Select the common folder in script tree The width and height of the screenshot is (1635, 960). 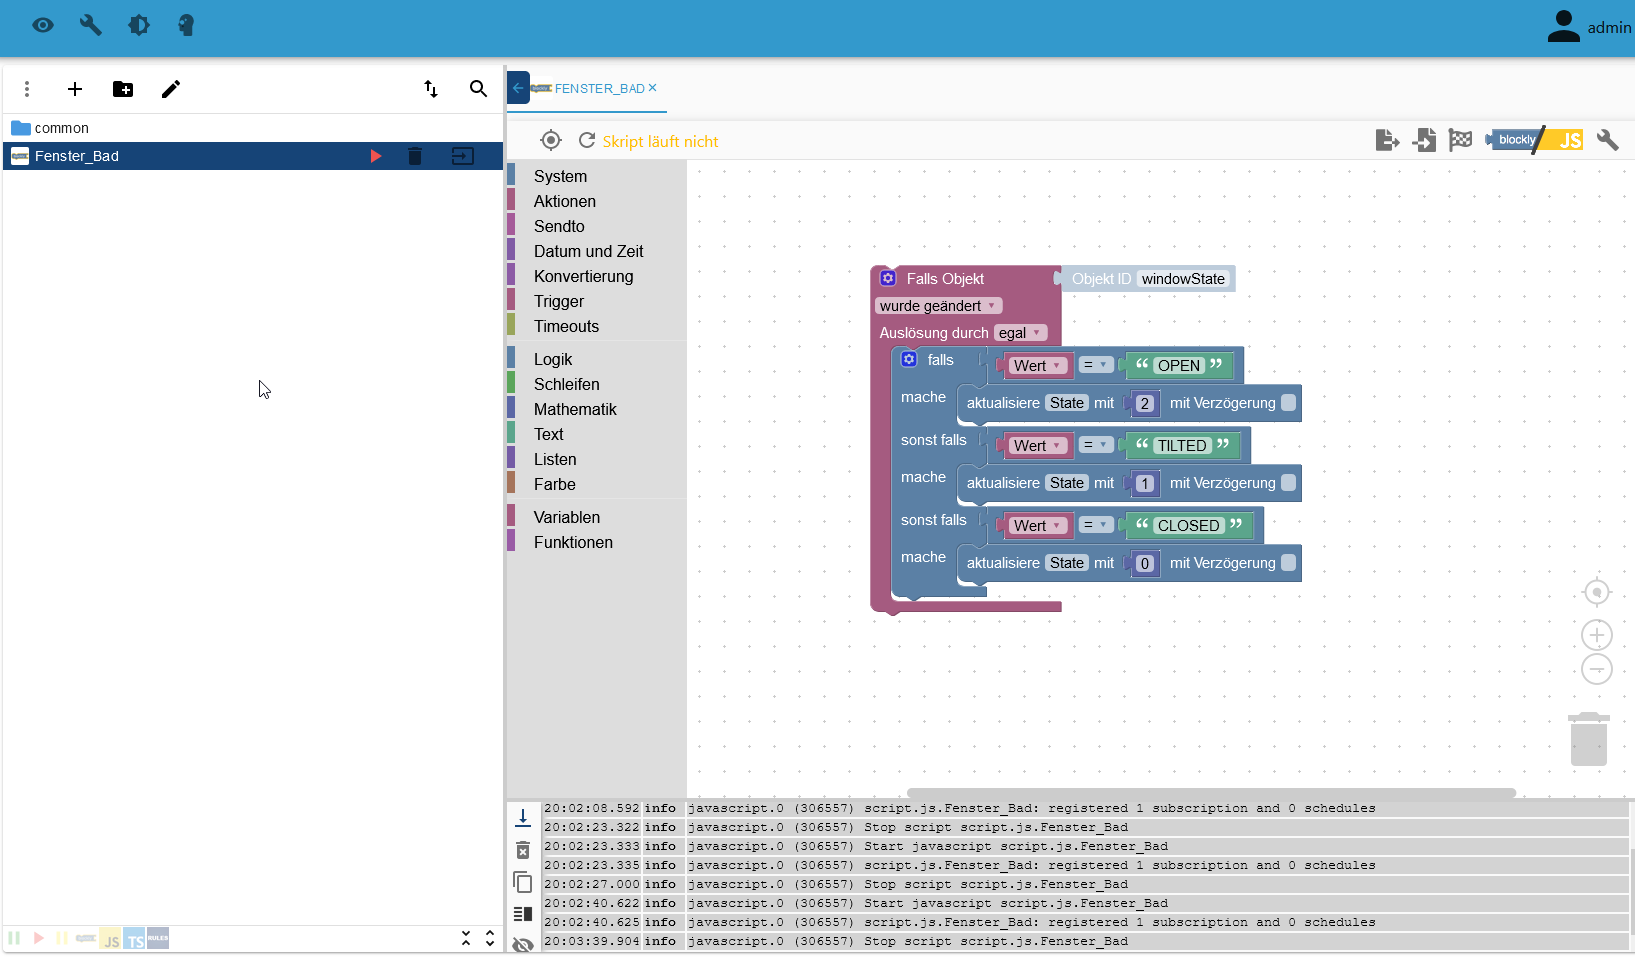(61, 128)
